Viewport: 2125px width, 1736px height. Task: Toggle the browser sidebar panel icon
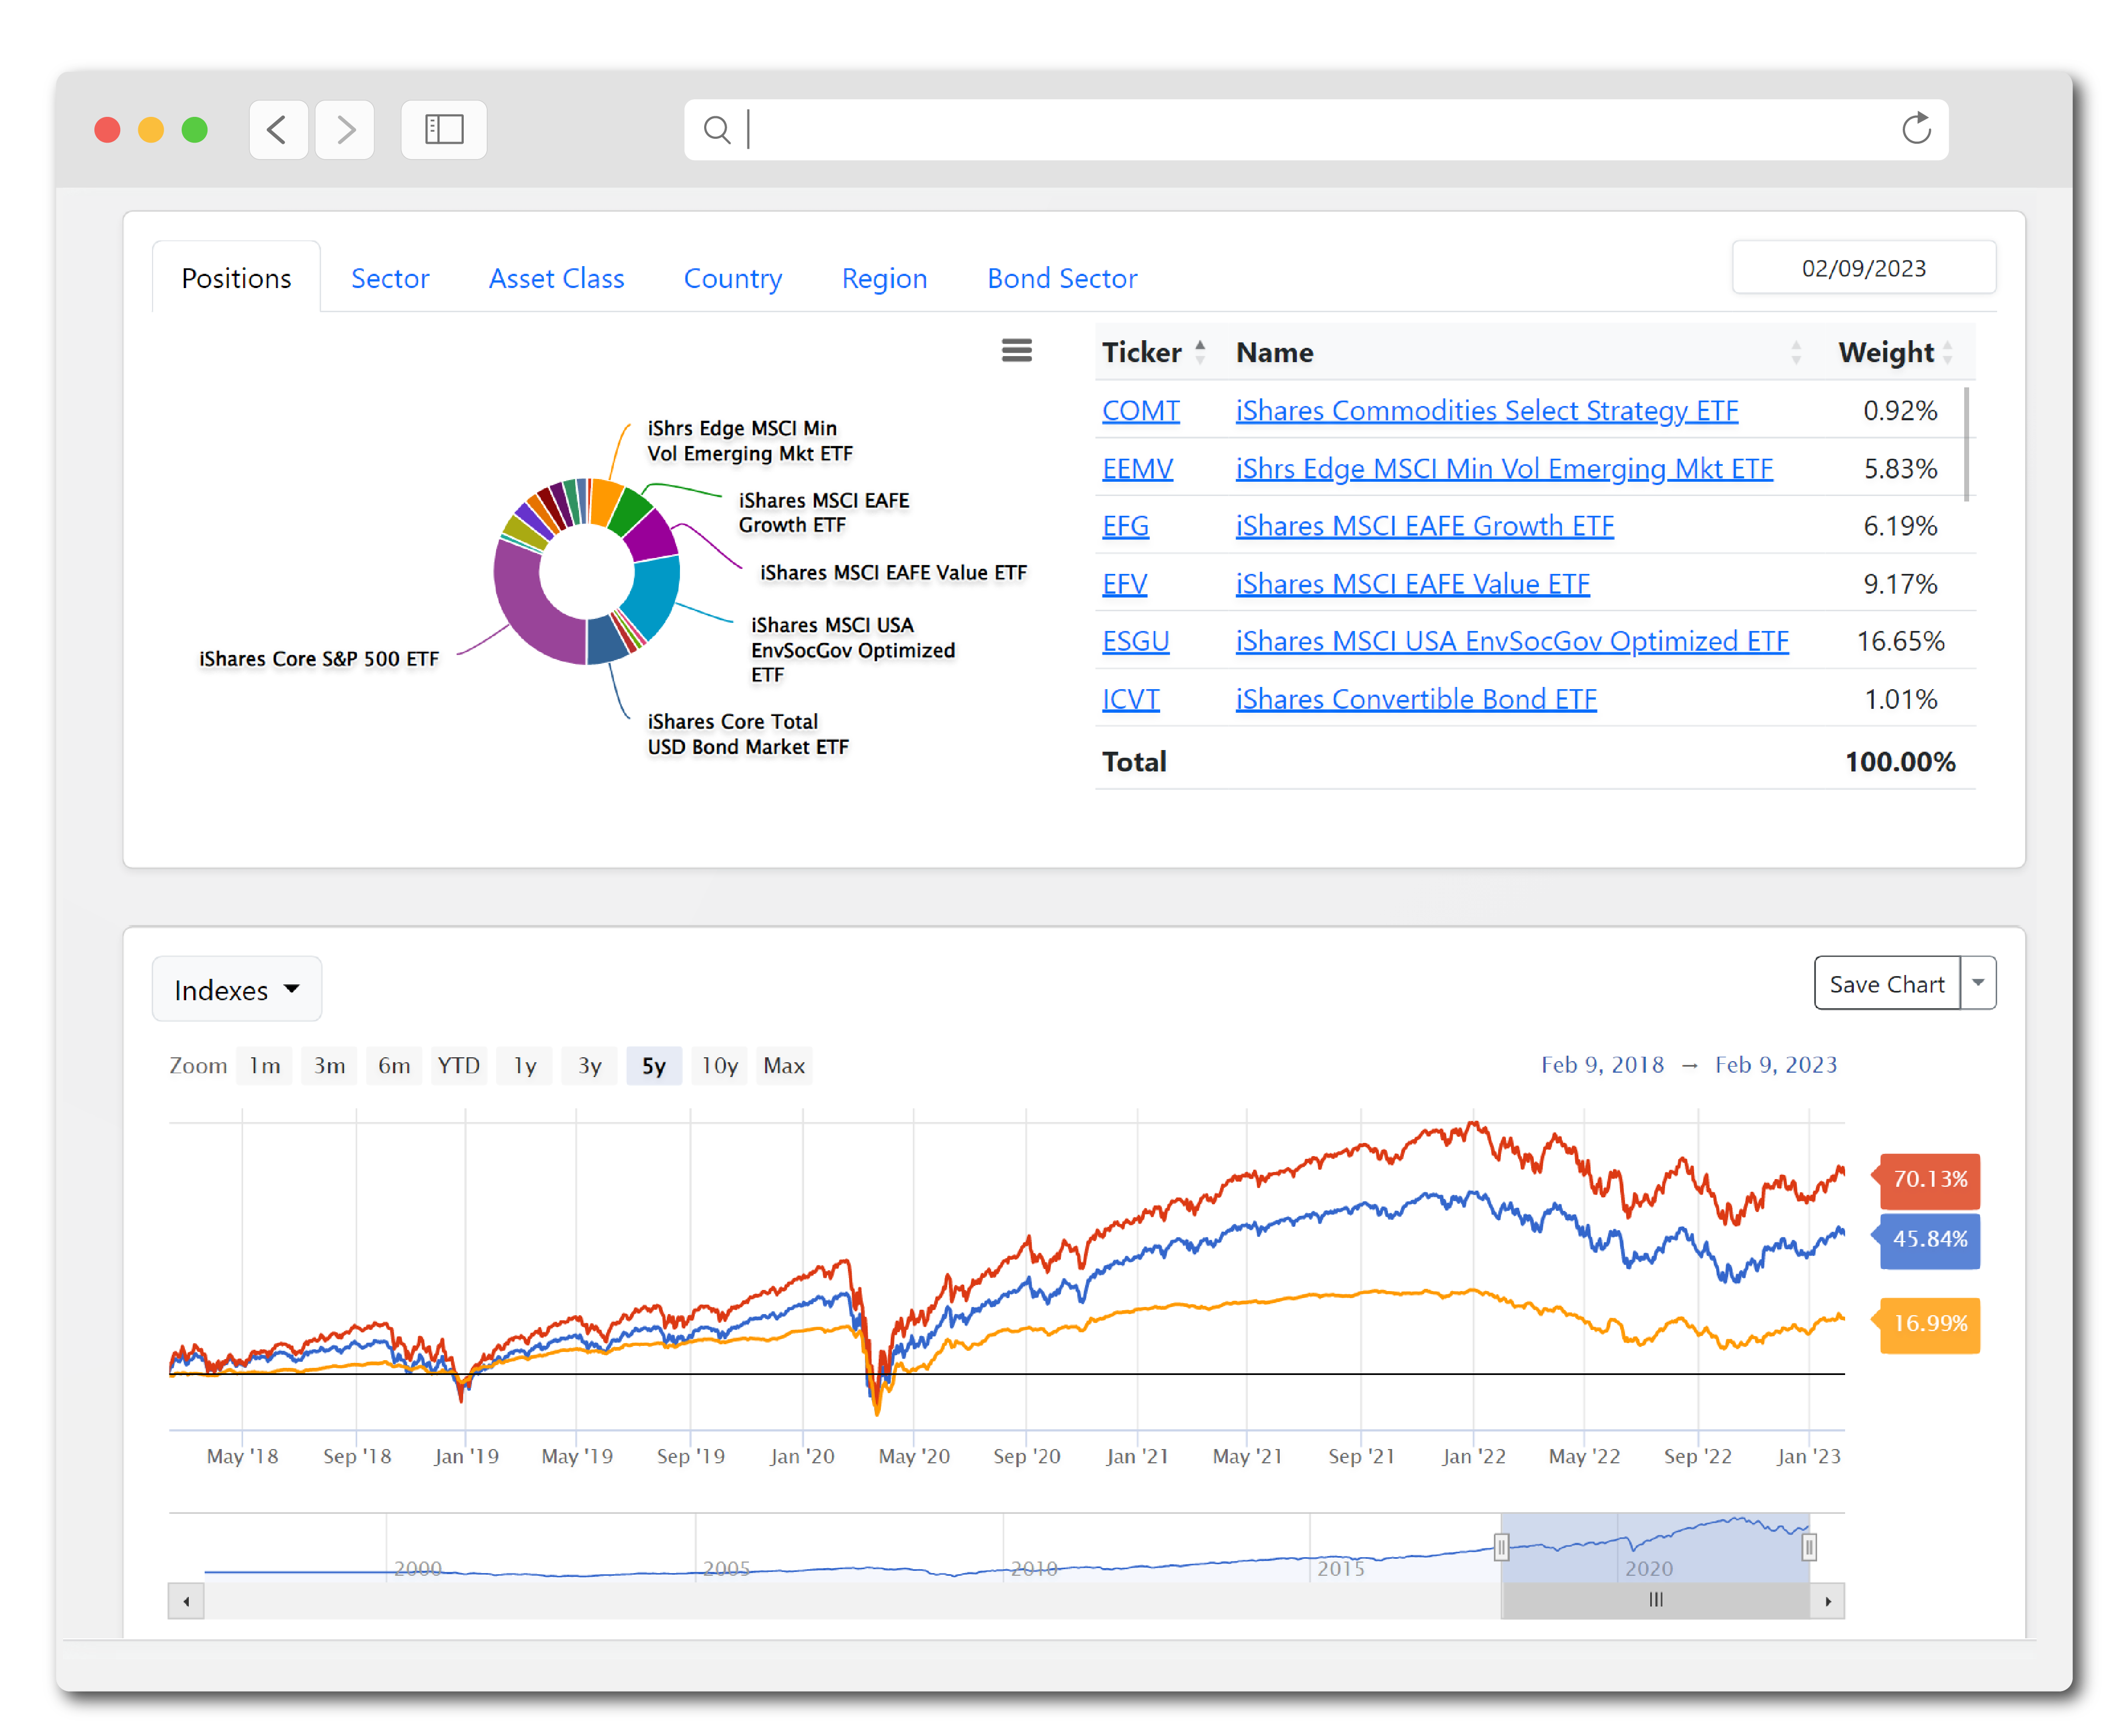444,129
